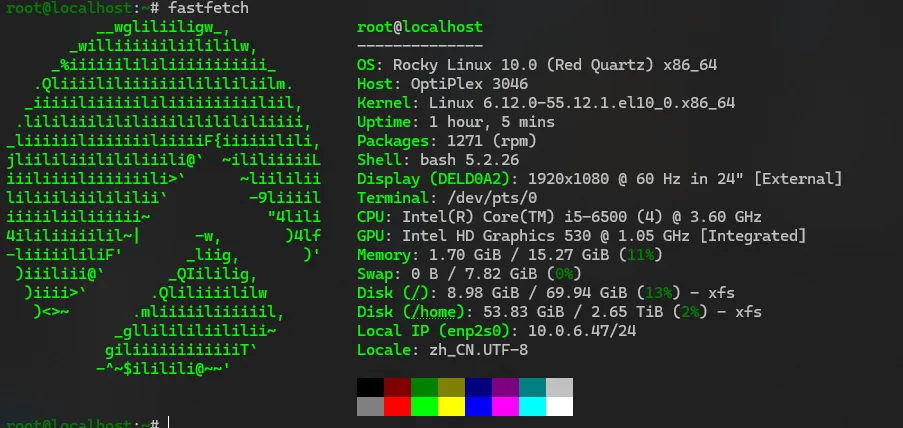Viewport: 903px width, 428px height.
Task: Click the medium gray color block
Action: [370, 406]
